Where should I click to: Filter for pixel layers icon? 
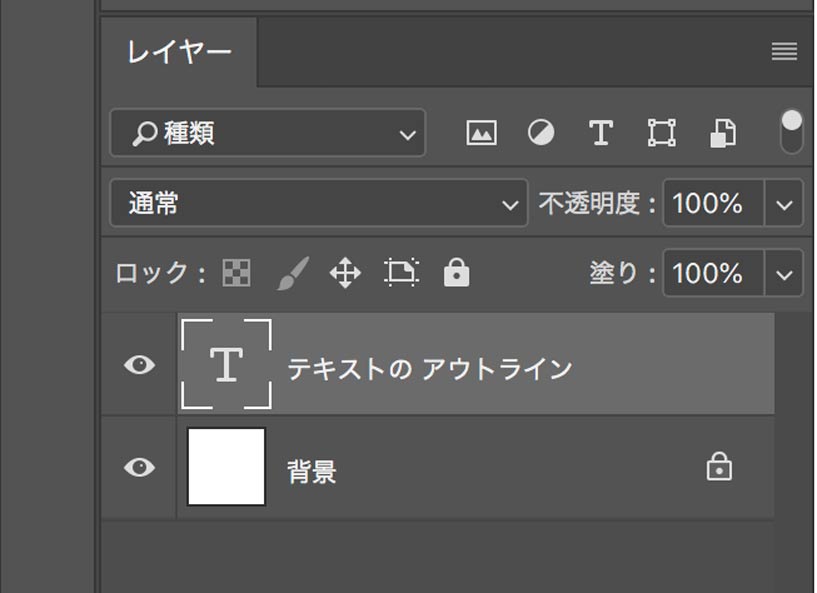click(x=481, y=133)
